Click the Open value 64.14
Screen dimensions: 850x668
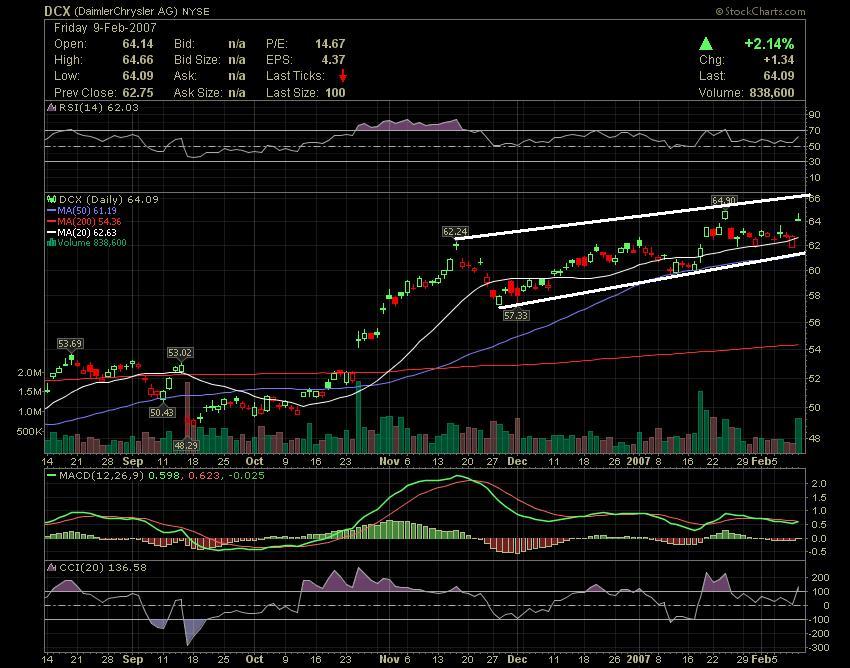point(138,43)
